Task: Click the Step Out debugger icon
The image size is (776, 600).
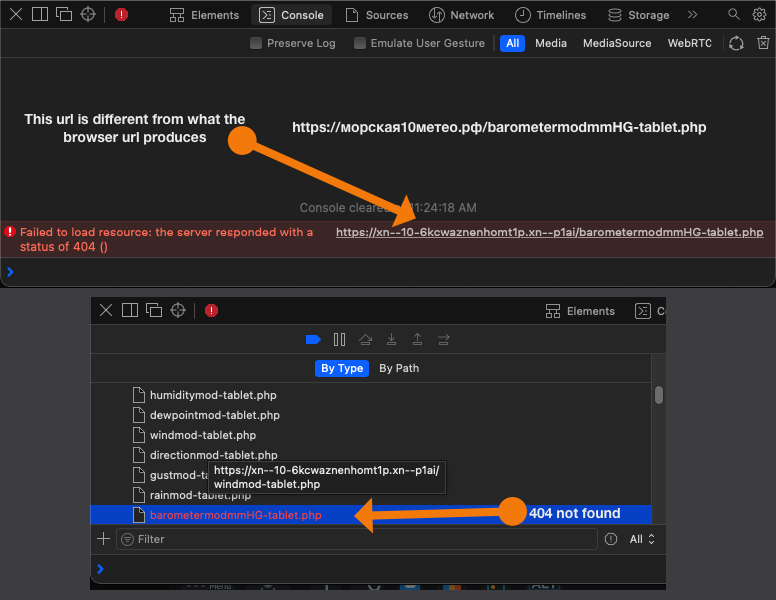Action: (x=417, y=340)
